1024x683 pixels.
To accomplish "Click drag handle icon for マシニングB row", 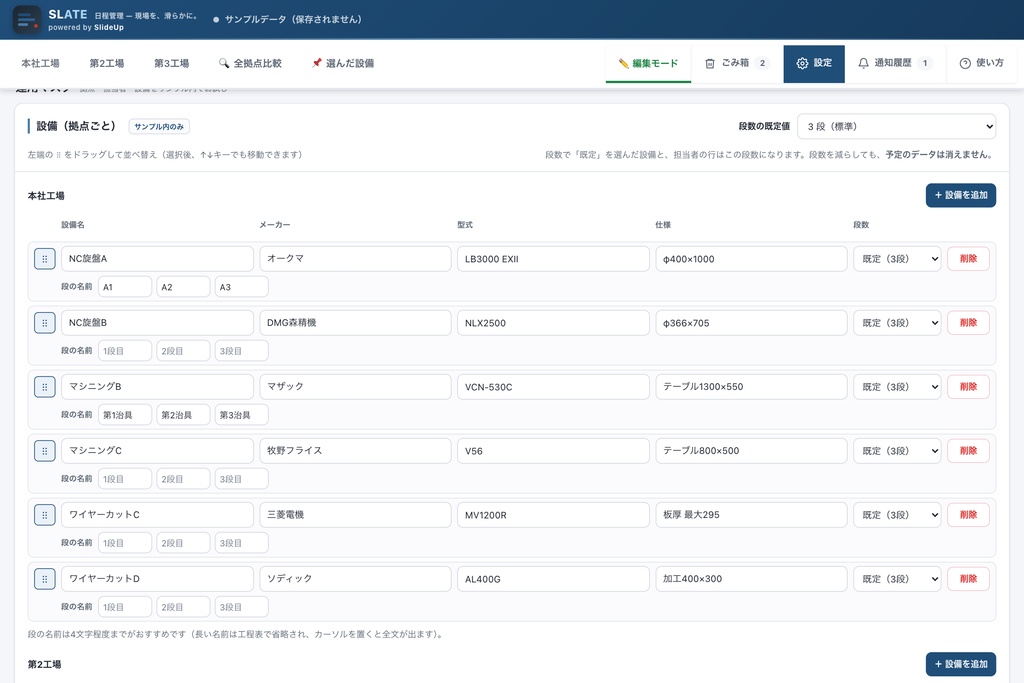I will [44, 387].
